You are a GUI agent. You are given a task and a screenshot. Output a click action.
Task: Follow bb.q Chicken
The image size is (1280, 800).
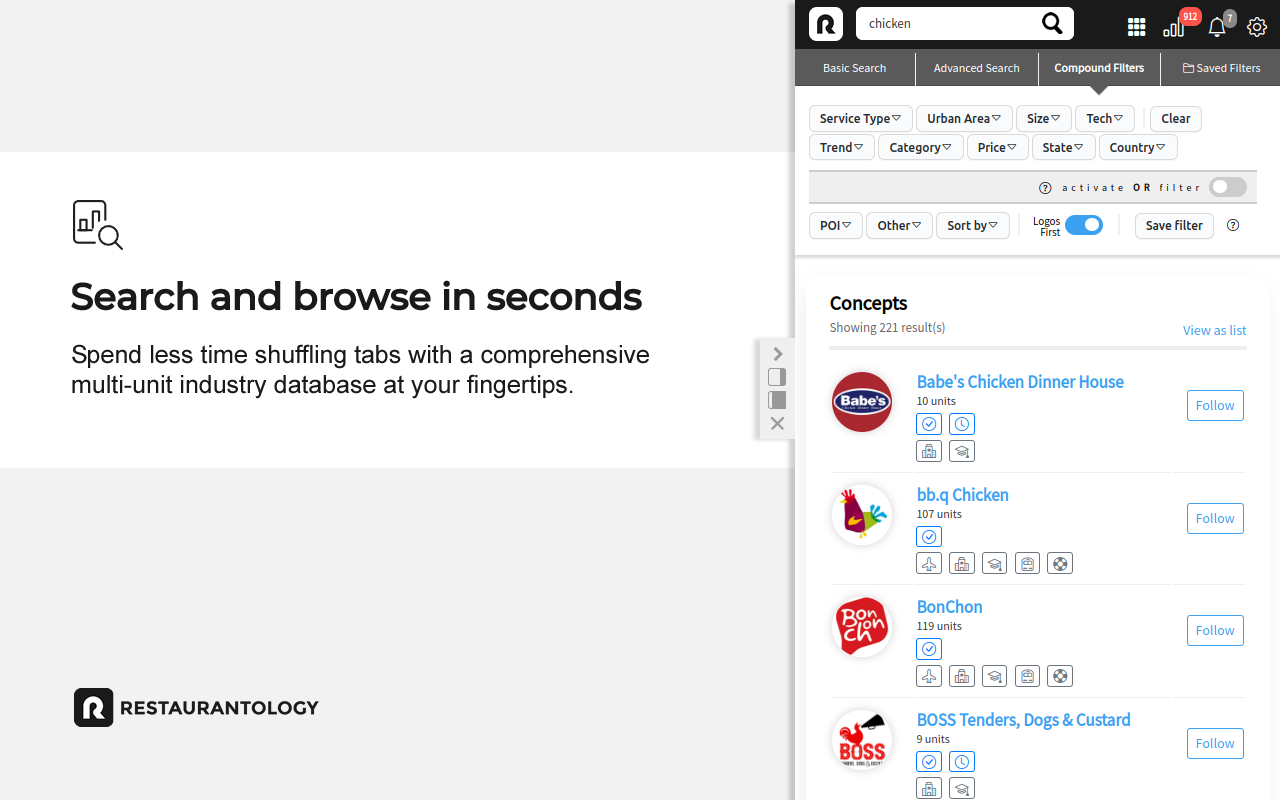tap(1215, 518)
